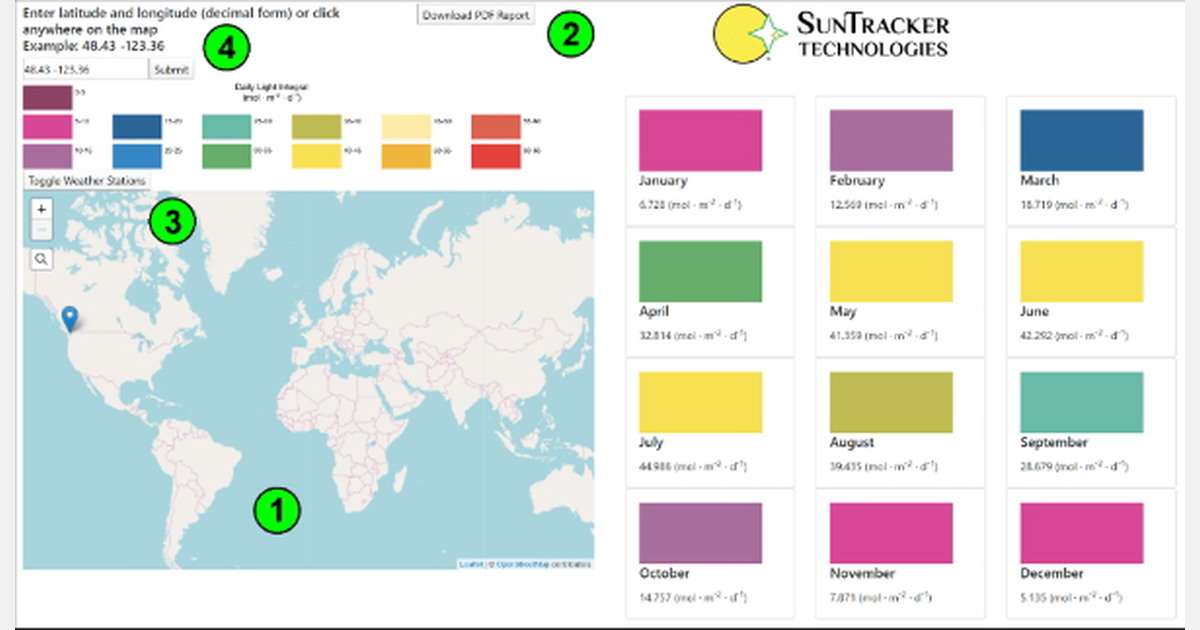Select the October purple color swatch
Viewport: 1200px width, 630px height.
click(x=700, y=533)
